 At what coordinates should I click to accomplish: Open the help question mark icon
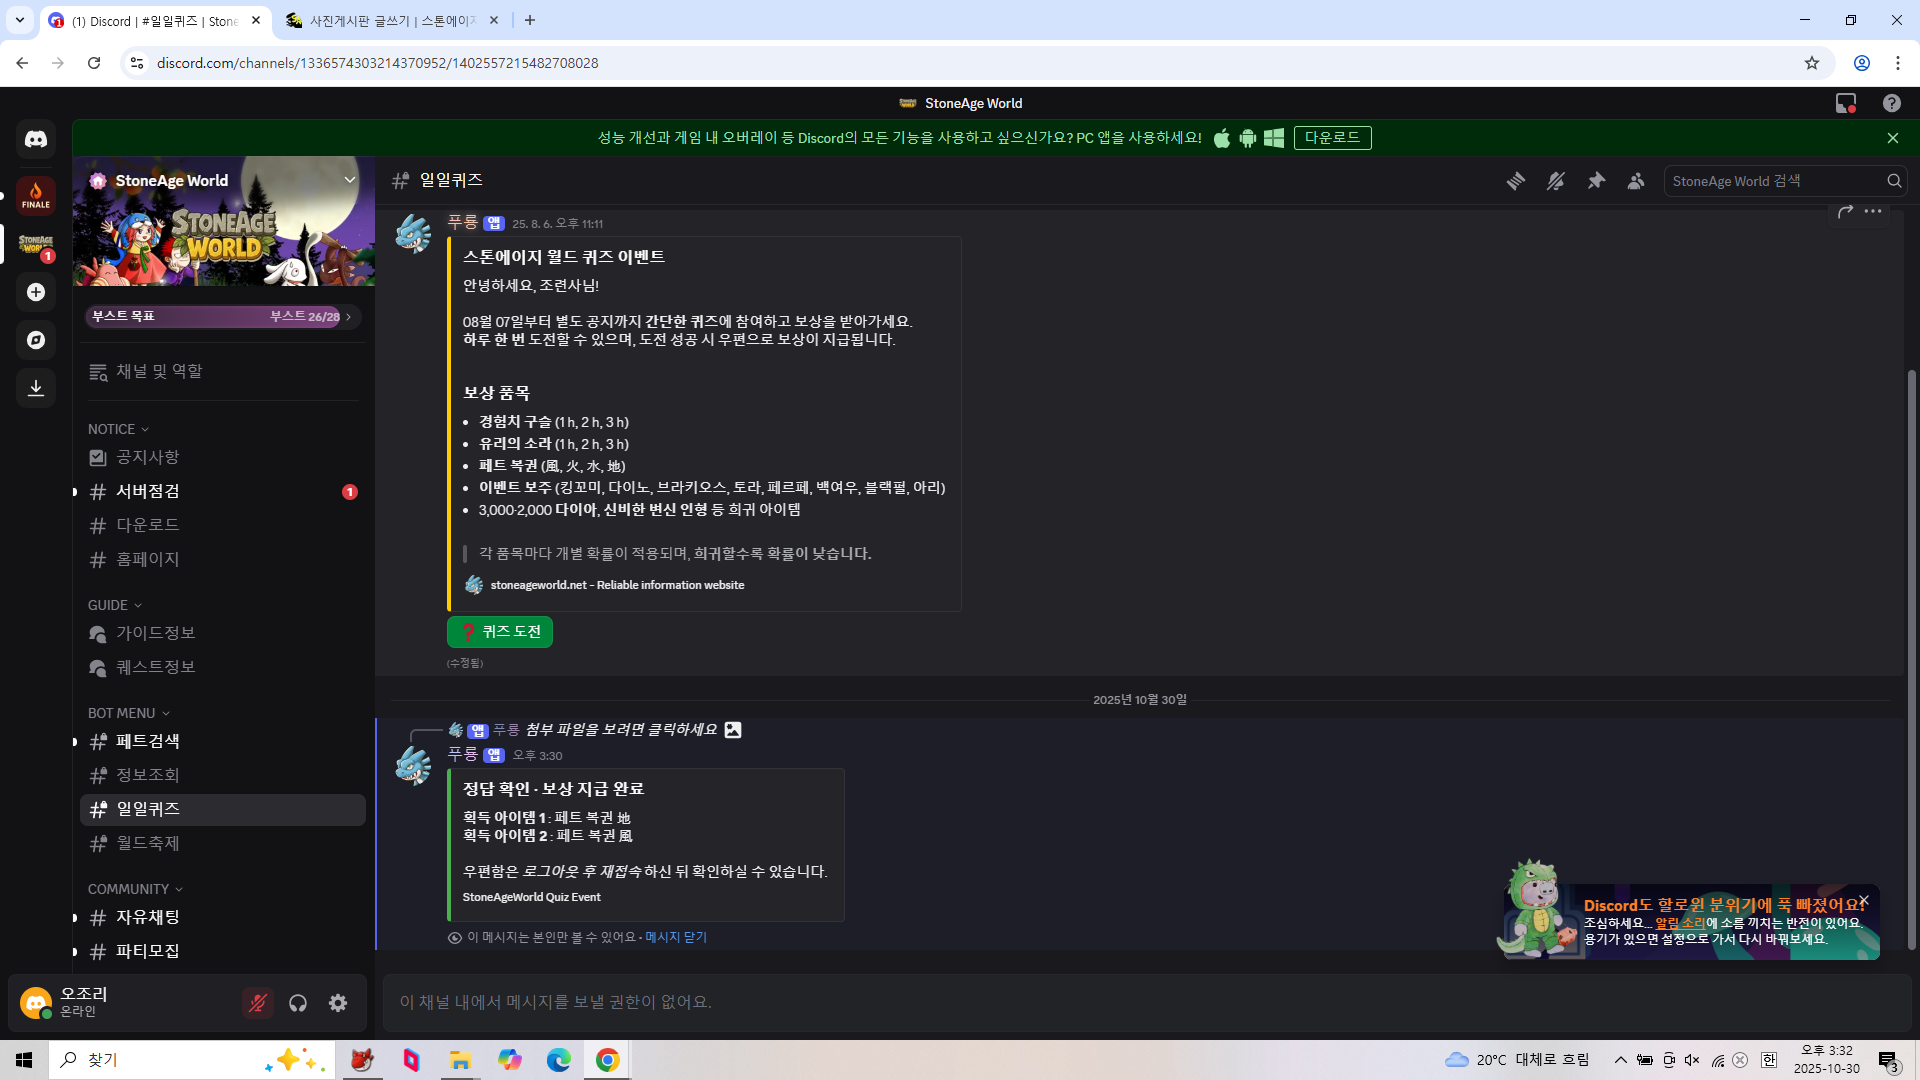click(x=1891, y=103)
